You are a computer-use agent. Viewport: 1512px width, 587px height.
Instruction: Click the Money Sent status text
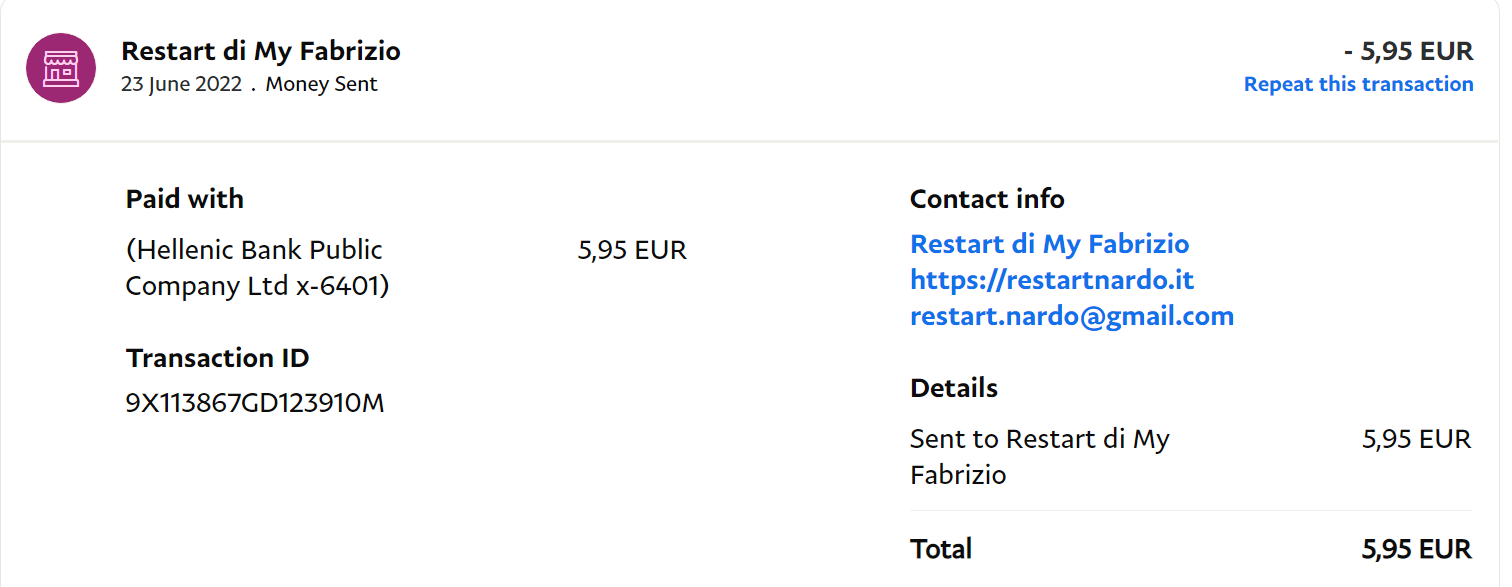tap(321, 84)
